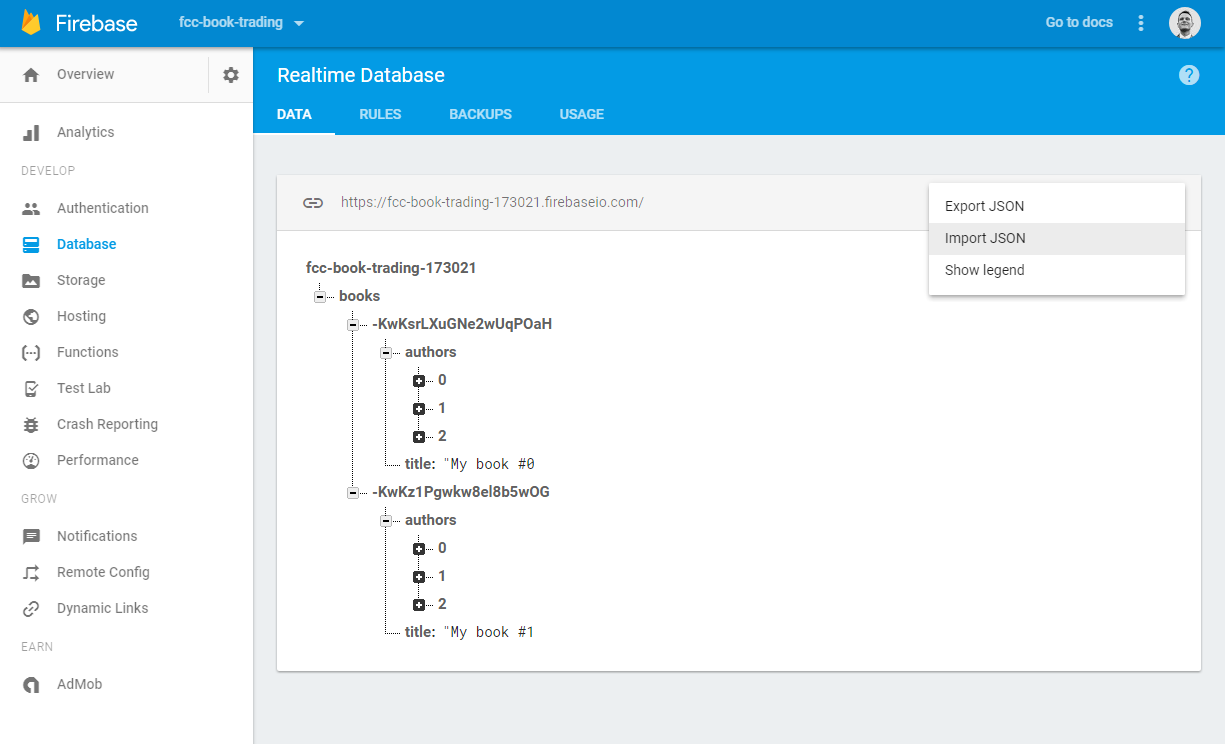Image resolution: width=1225 pixels, height=744 pixels.
Task: Switch to the BACKUPS tab
Action: (481, 114)
